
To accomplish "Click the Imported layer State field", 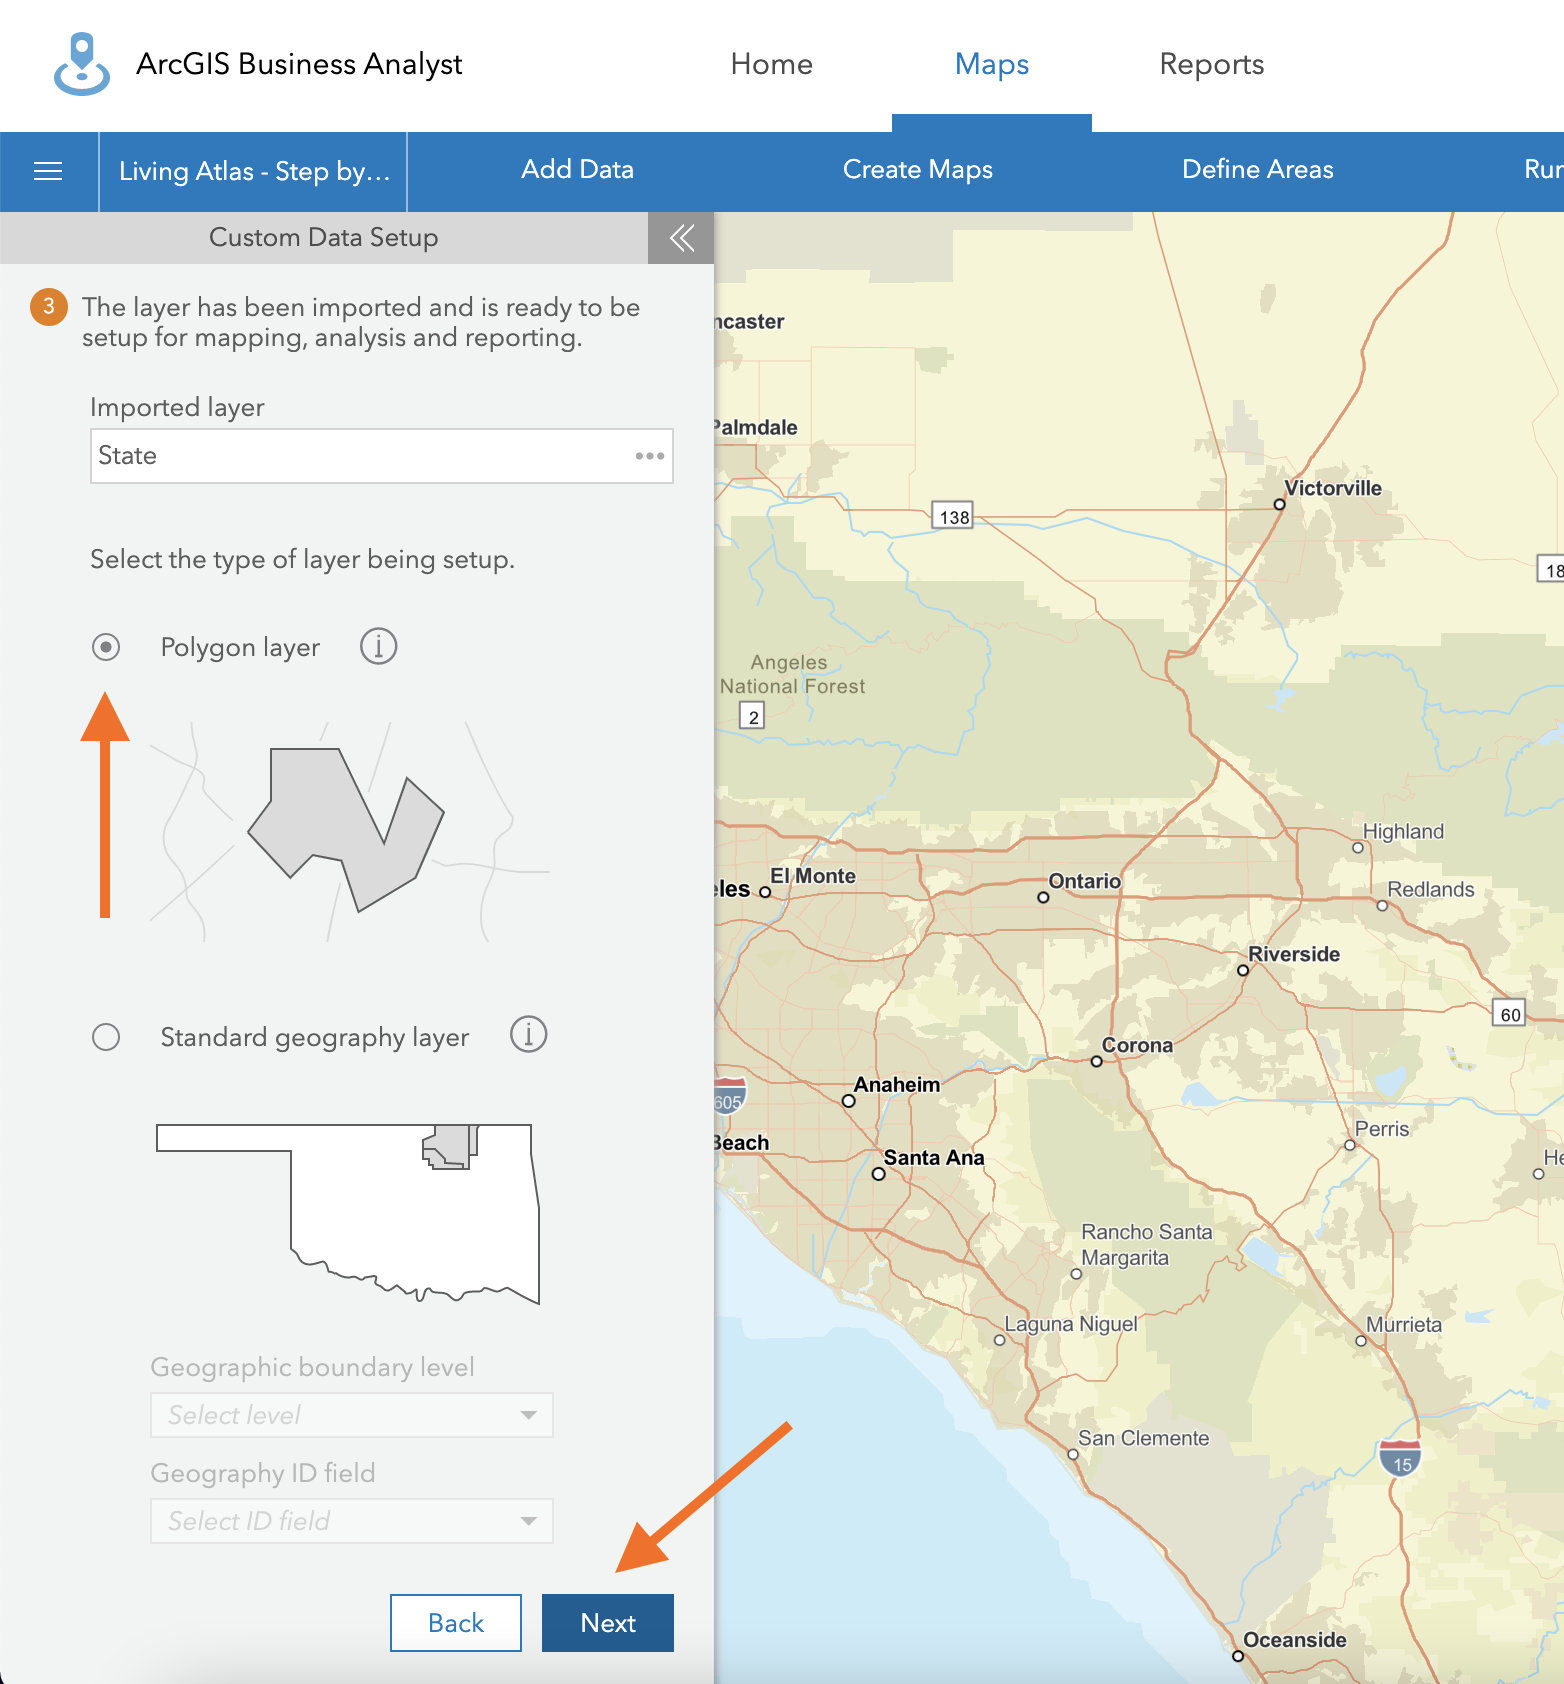I will 382,456.
